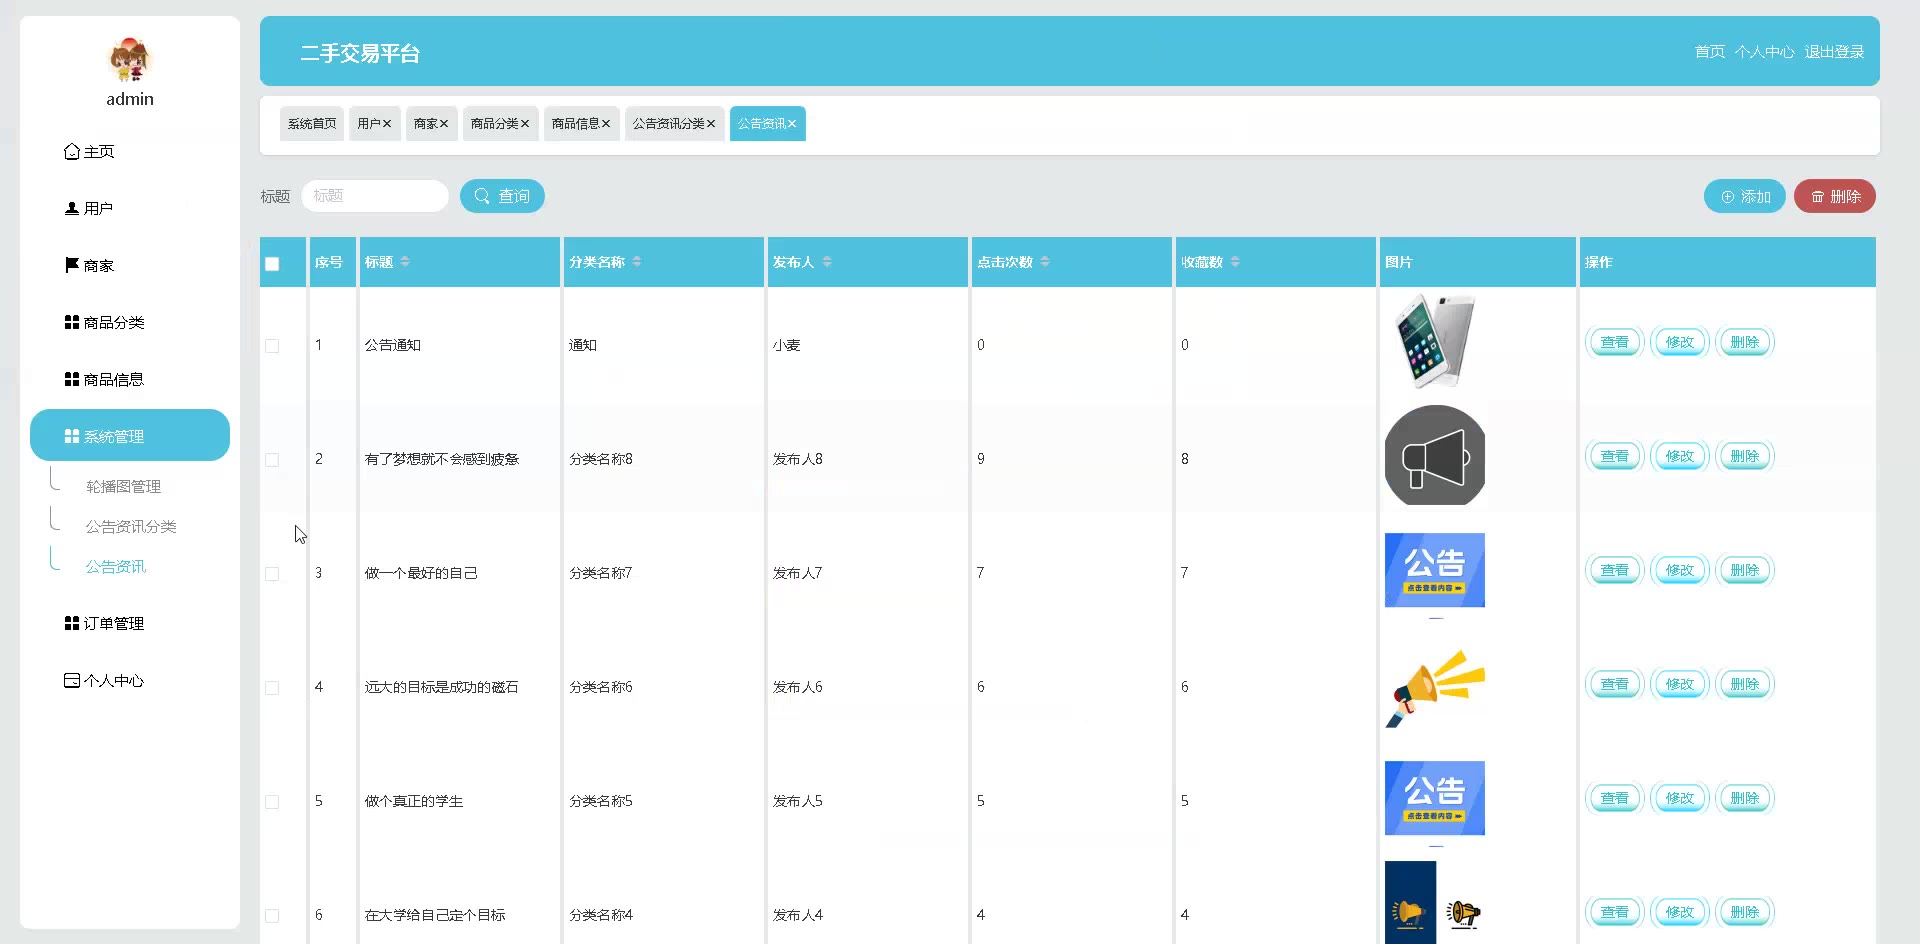Open the 个人中心 sidebar item

105,681
